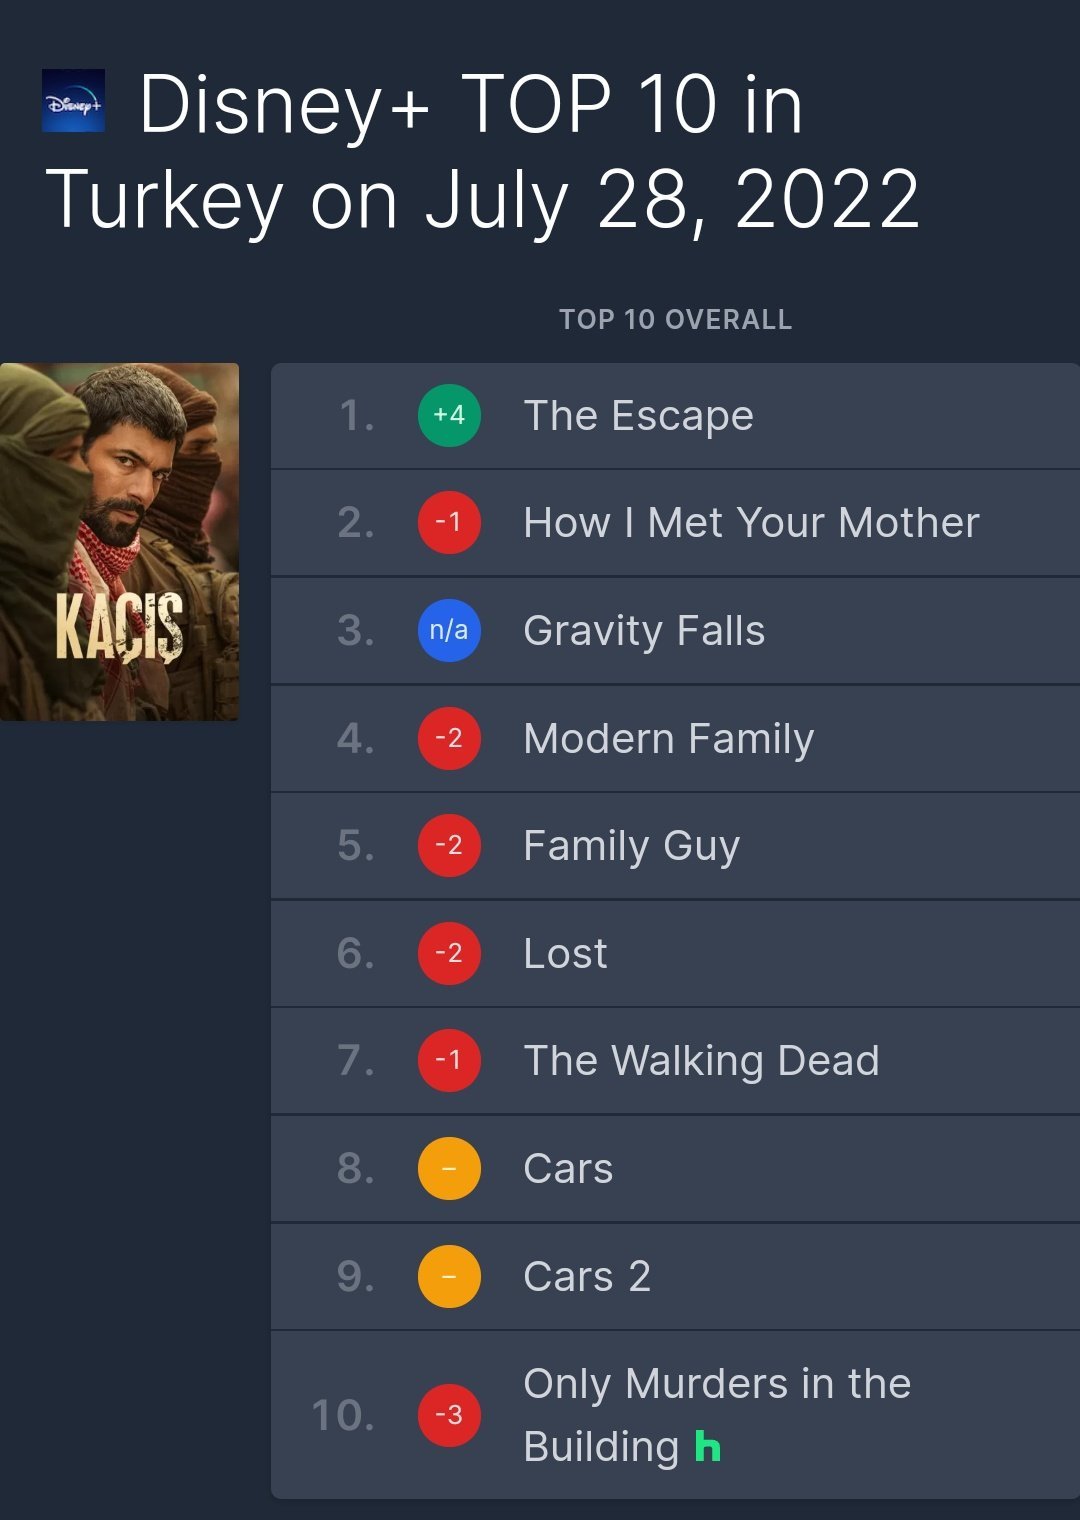The width and height of the screenshot is (1080, 1520).
Task: Click the Kaçış poster thumbnail
Action: coord(119,541)
